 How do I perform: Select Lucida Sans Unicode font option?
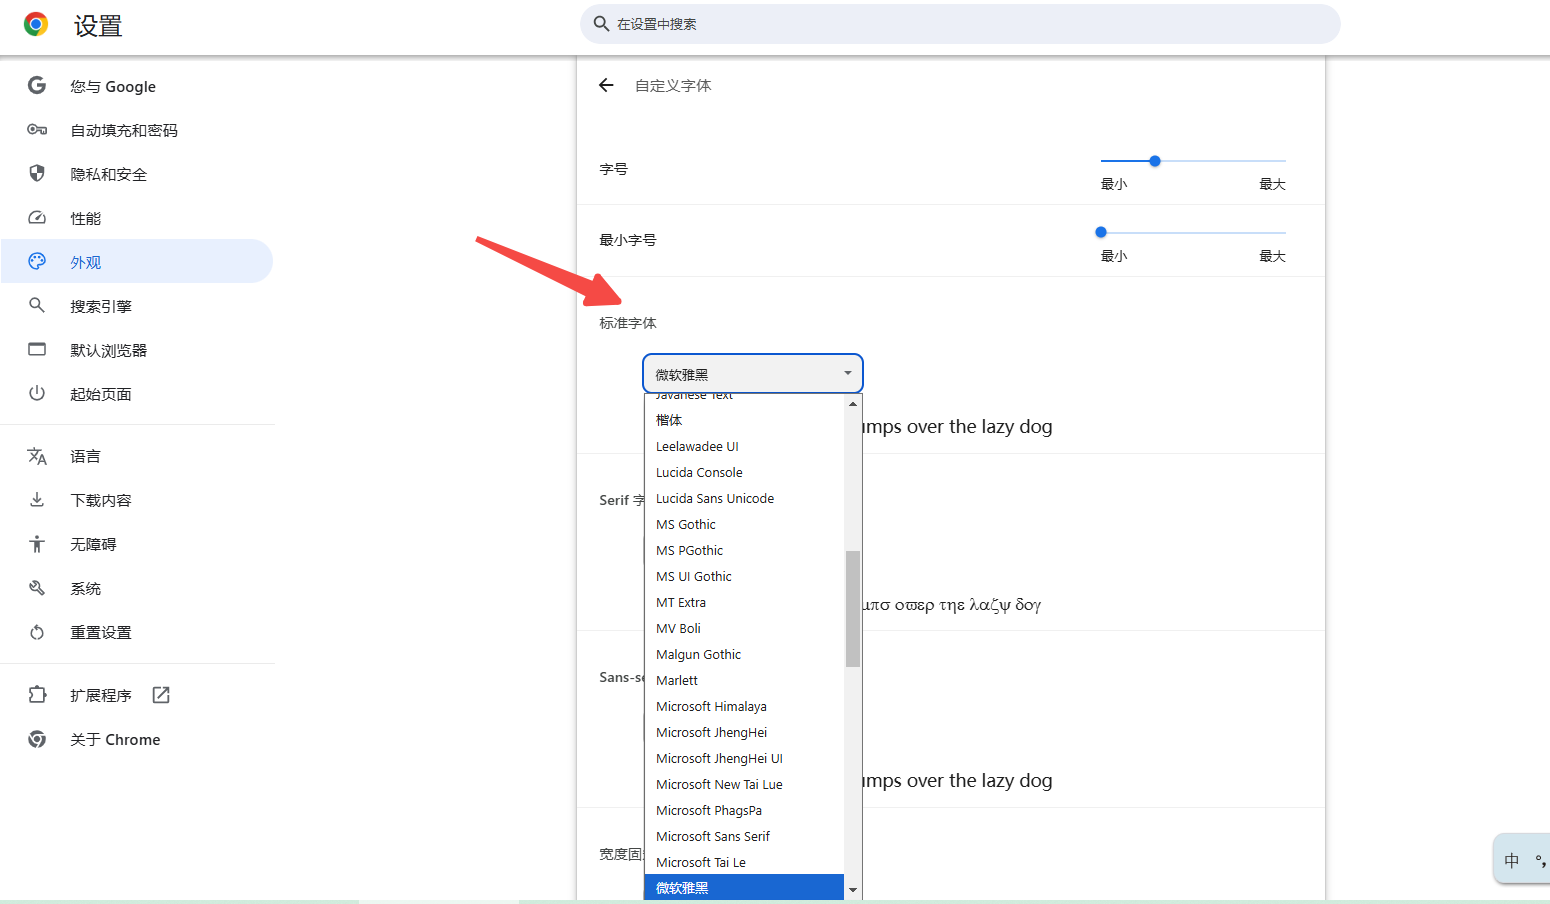coord(745,498)
